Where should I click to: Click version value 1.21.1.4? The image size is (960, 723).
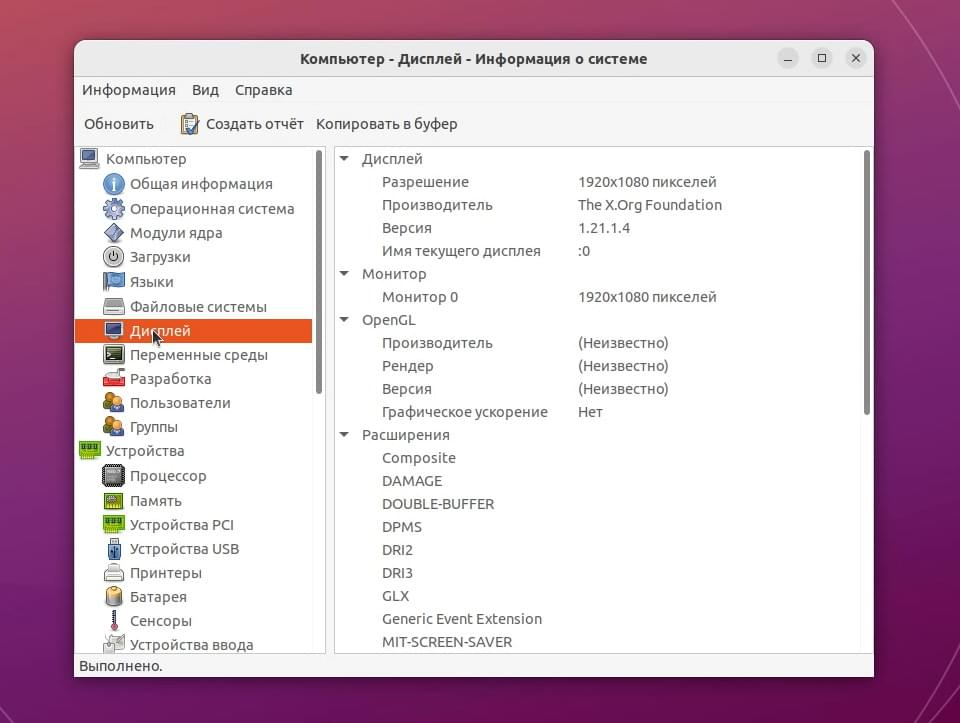tap(604, 228)
